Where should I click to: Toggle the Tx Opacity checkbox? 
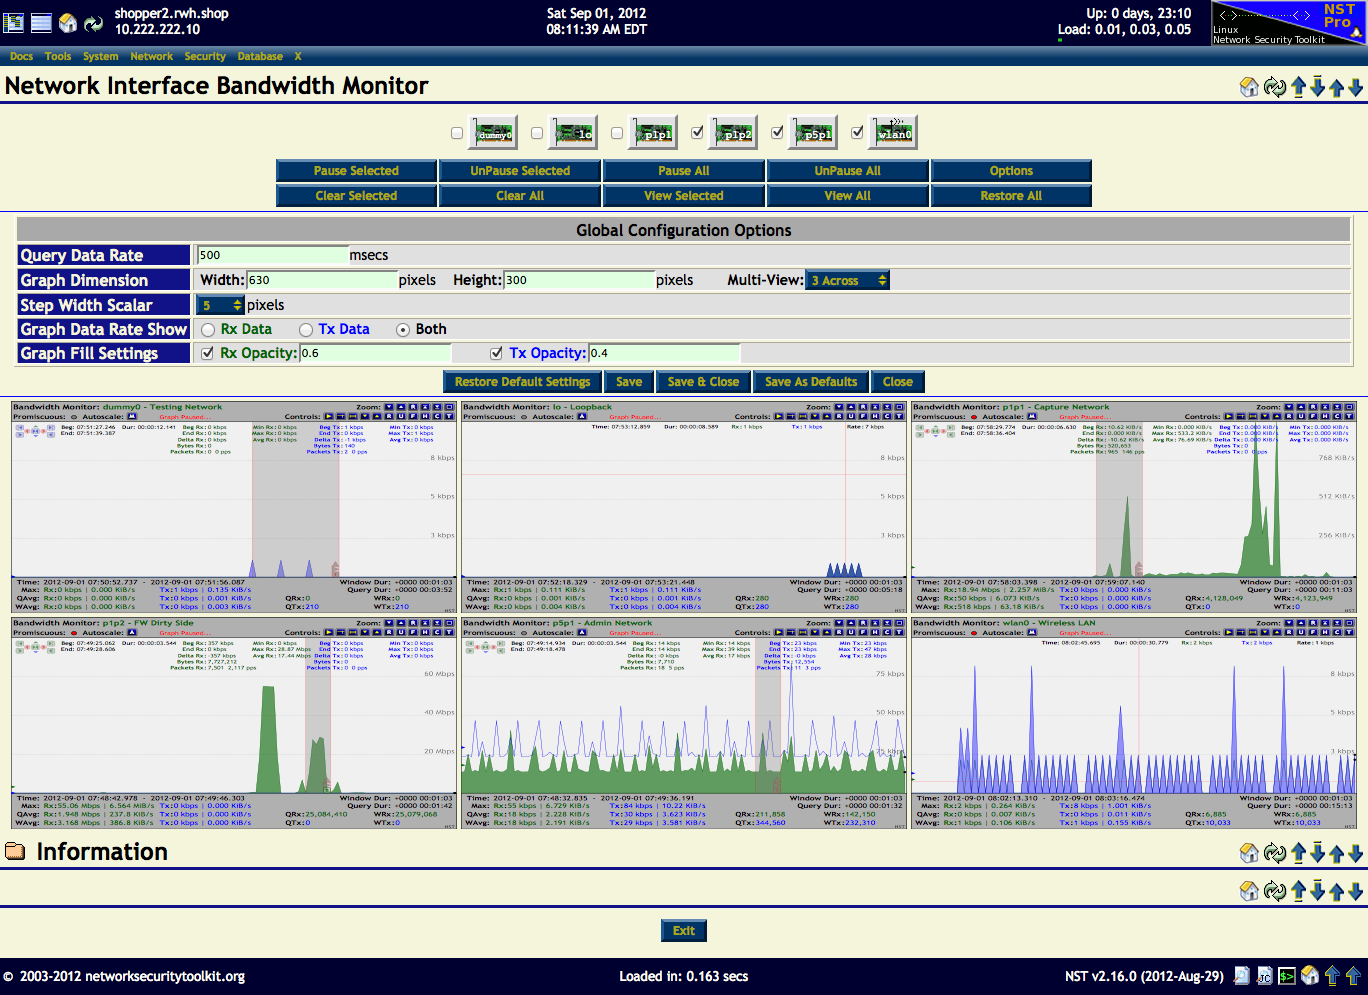coord(496,353)
